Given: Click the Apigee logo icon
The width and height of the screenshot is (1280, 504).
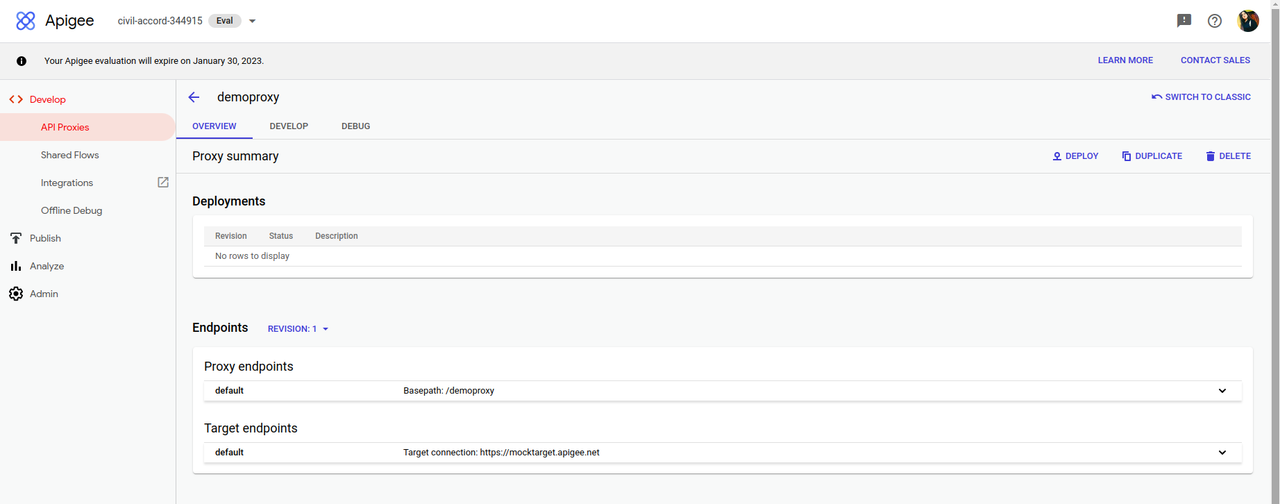Looking at the screenshot, I should click(26, 21).
